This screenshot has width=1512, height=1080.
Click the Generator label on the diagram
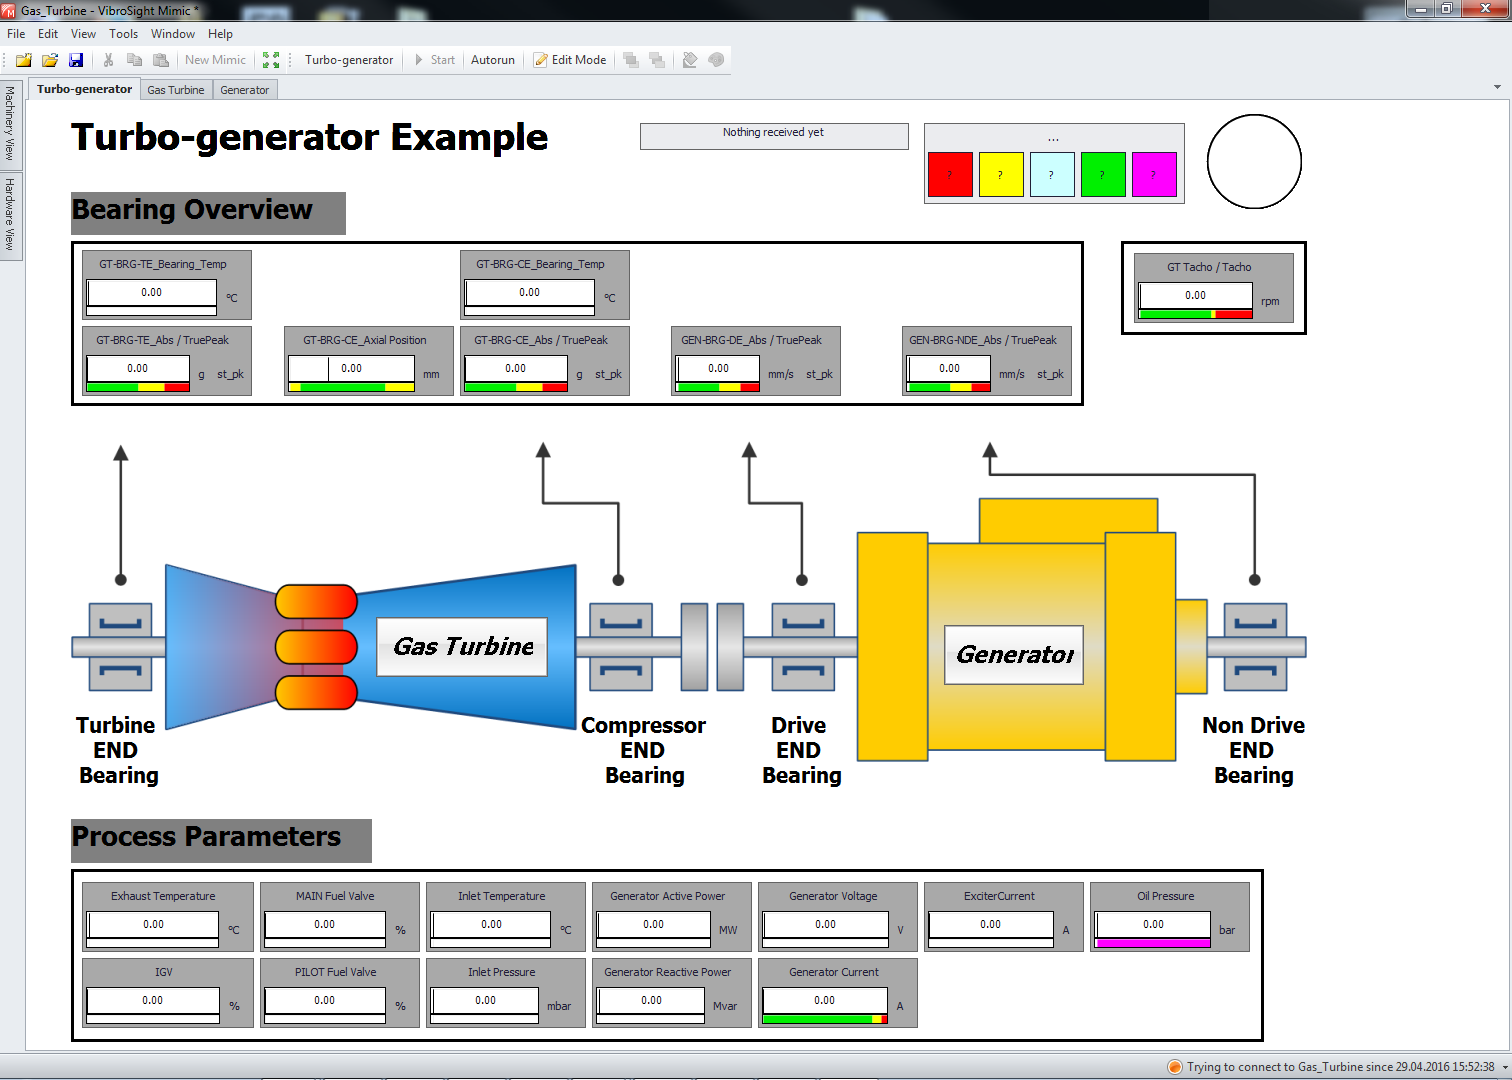click(1014, 655)
